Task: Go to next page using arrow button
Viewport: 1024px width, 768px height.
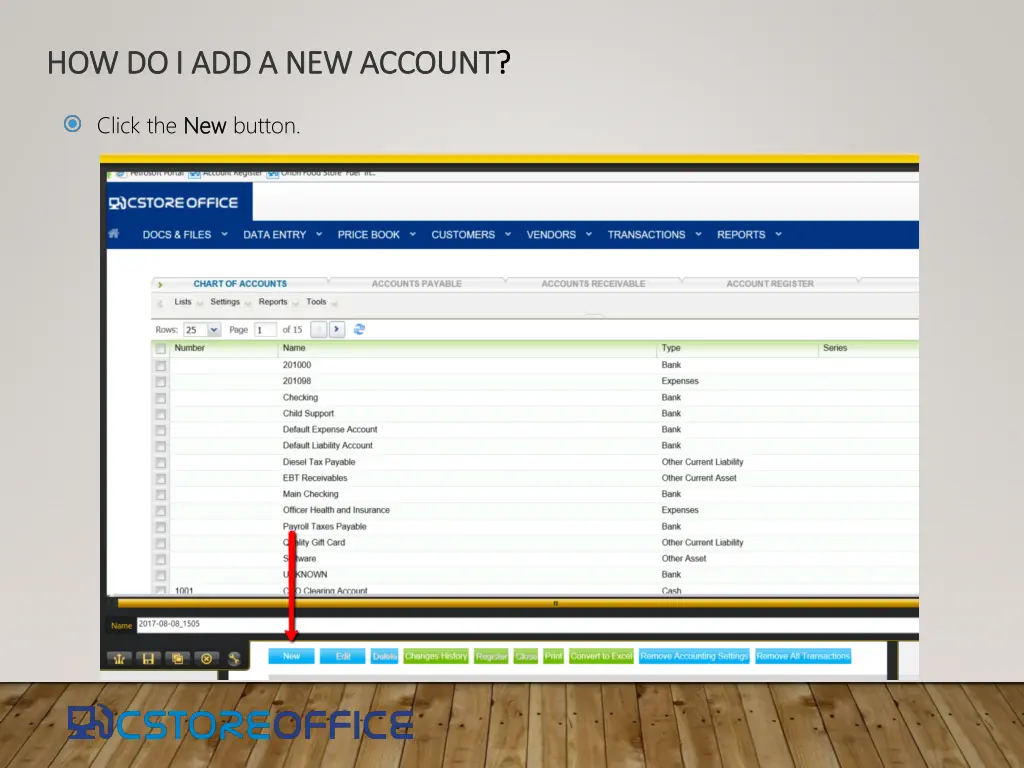Action: [x=337, y=329]
